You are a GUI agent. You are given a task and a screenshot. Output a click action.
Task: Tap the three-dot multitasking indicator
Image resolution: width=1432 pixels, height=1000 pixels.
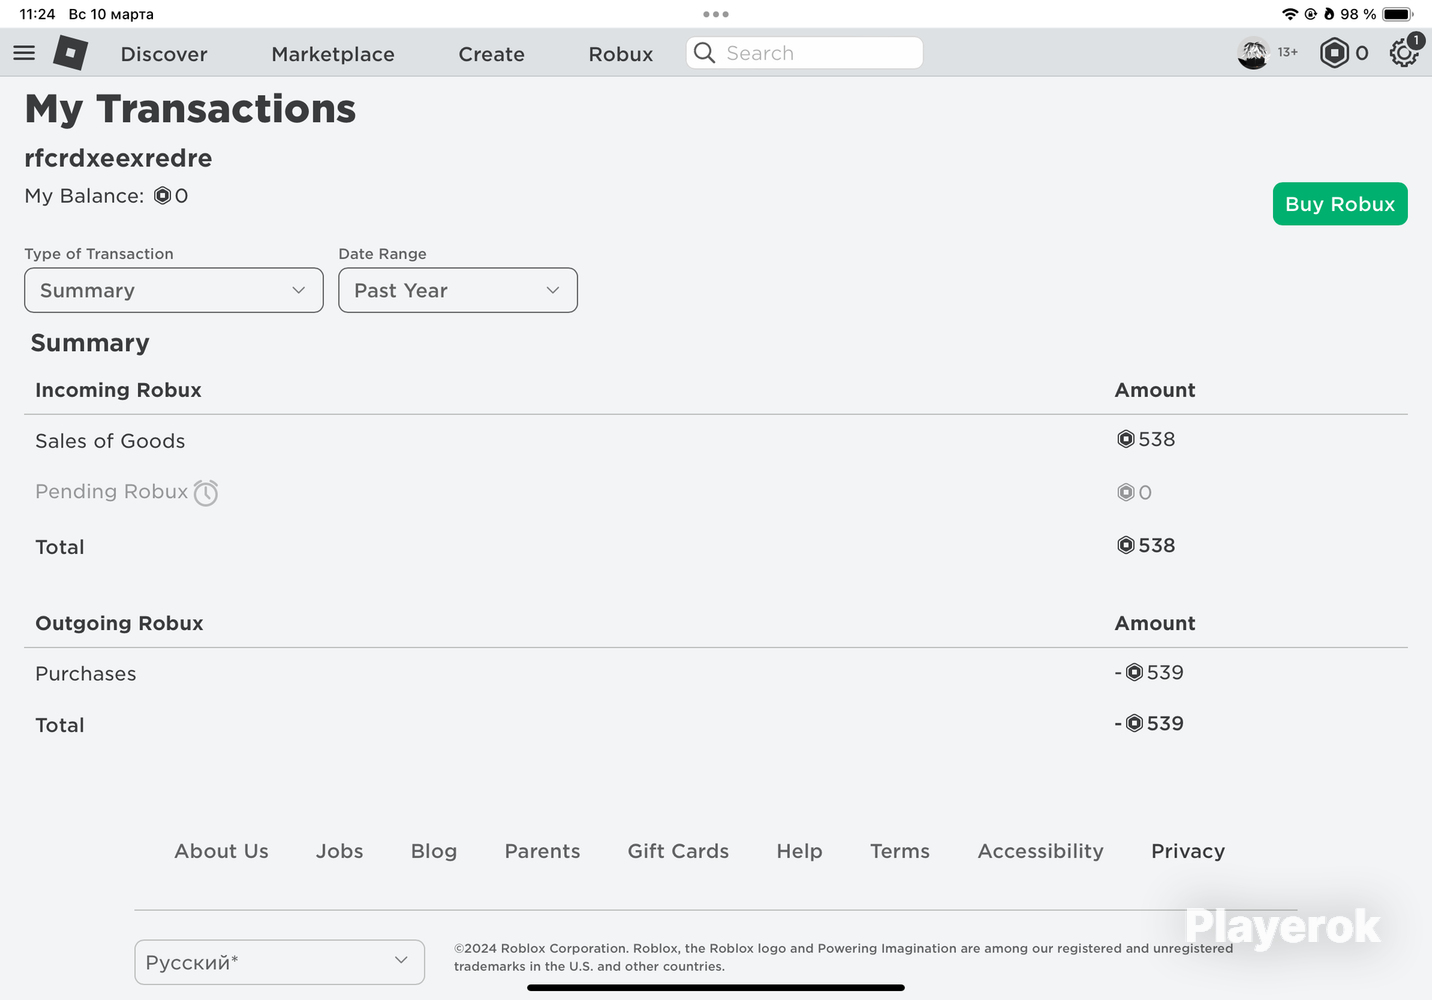[716, 14]
